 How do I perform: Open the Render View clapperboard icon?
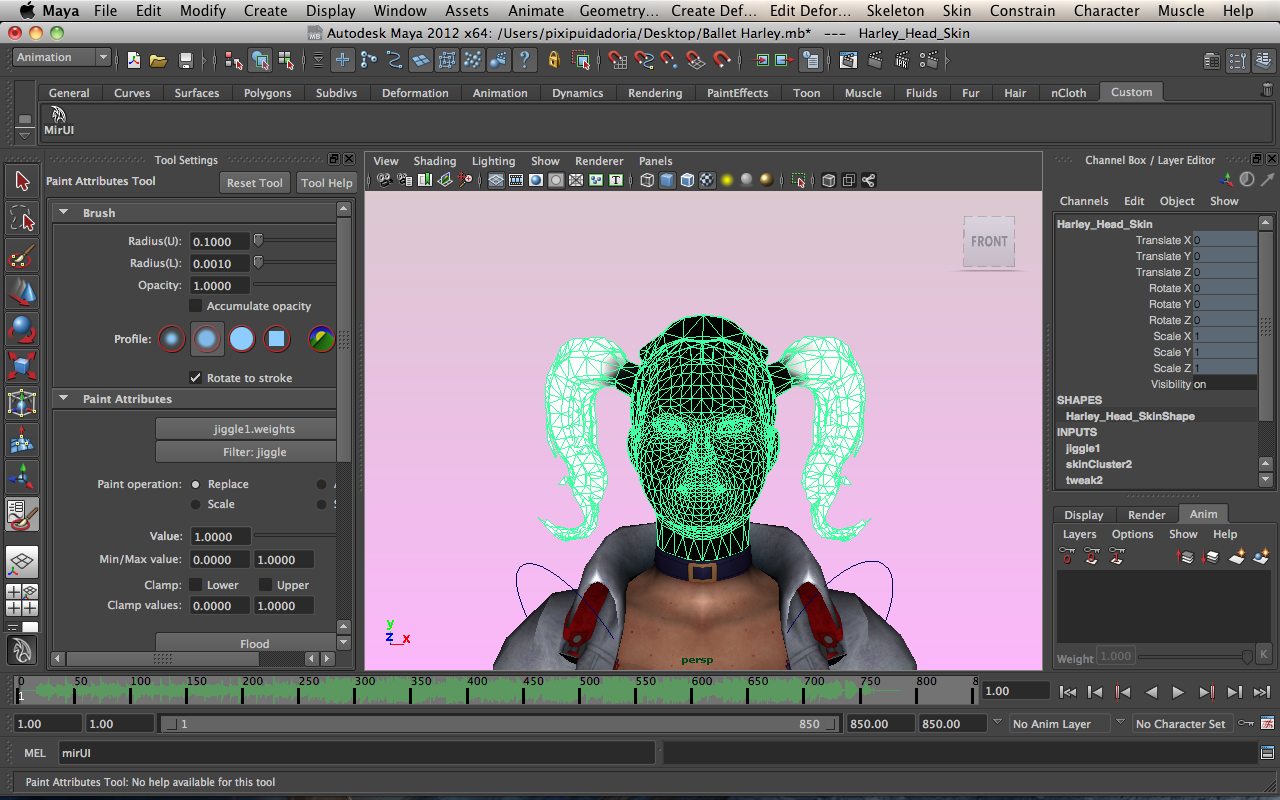click(848, 60)
